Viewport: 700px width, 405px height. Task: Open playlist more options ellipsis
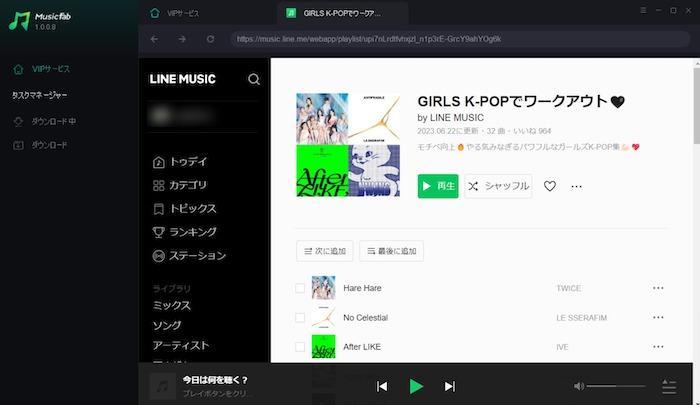click(x=576, y=187)
